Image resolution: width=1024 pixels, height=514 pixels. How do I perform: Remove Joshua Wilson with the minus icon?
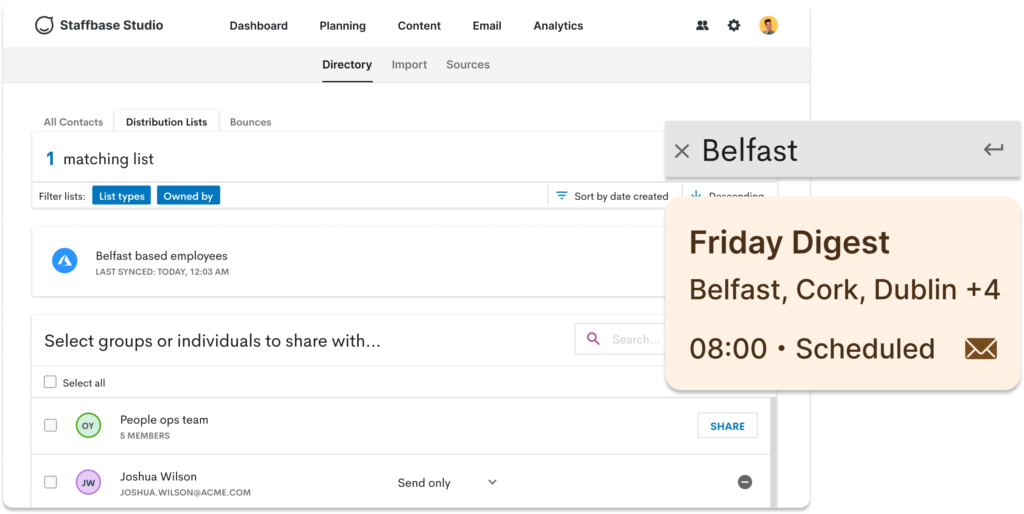point(744,482)
